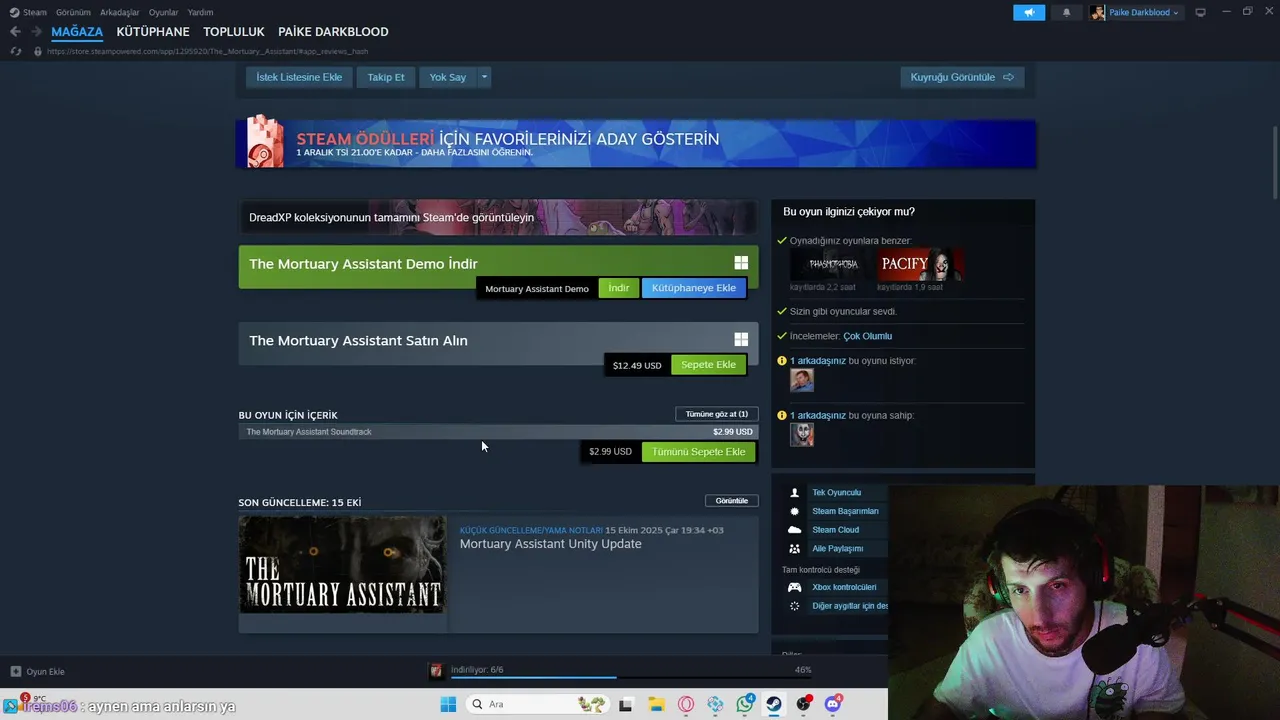Click the Görüntüle button for updates

[x=732, y=500]
